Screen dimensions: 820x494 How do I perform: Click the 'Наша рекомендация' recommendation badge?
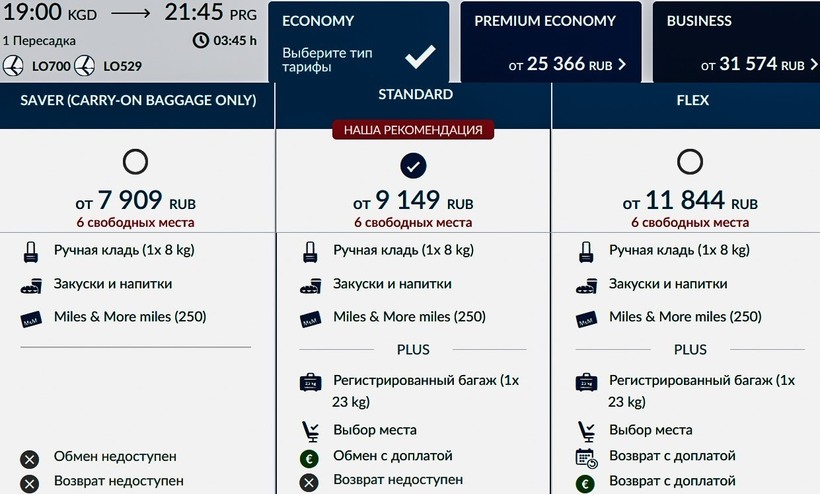(413, 130)
